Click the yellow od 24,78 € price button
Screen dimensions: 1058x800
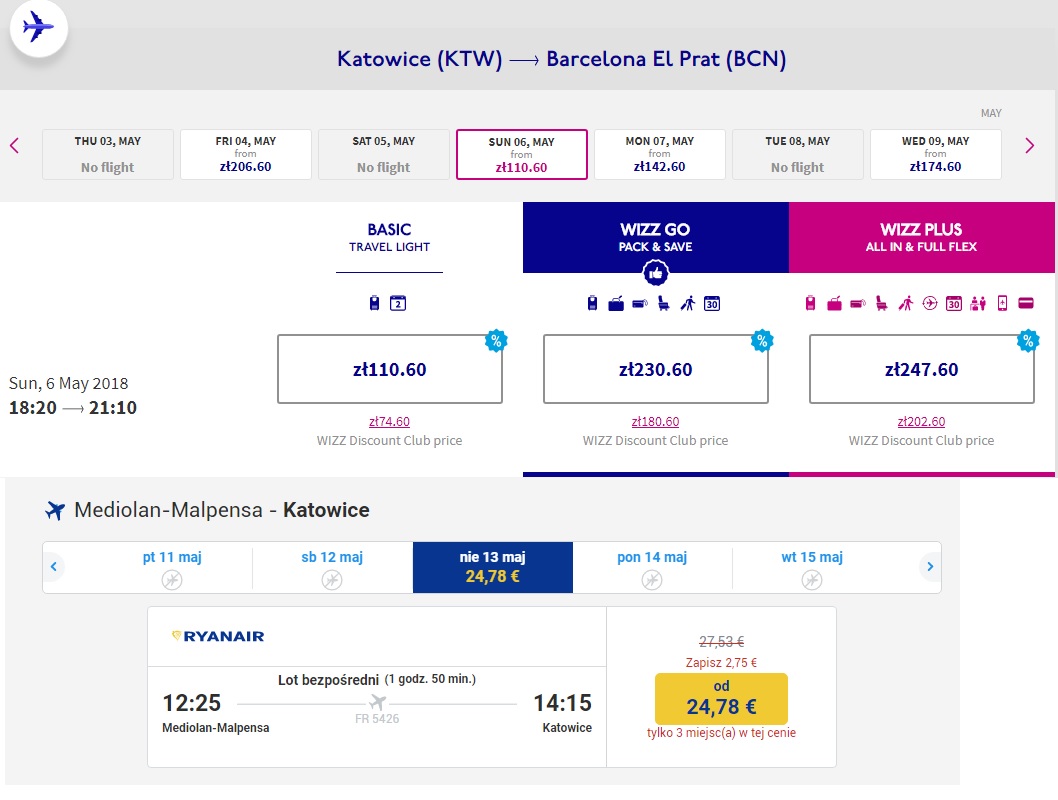tap(721, 699)
